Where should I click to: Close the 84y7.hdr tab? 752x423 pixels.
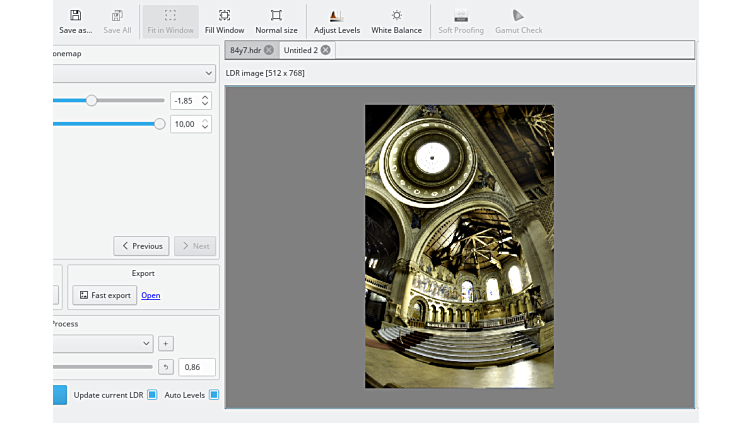click(269, 50)
